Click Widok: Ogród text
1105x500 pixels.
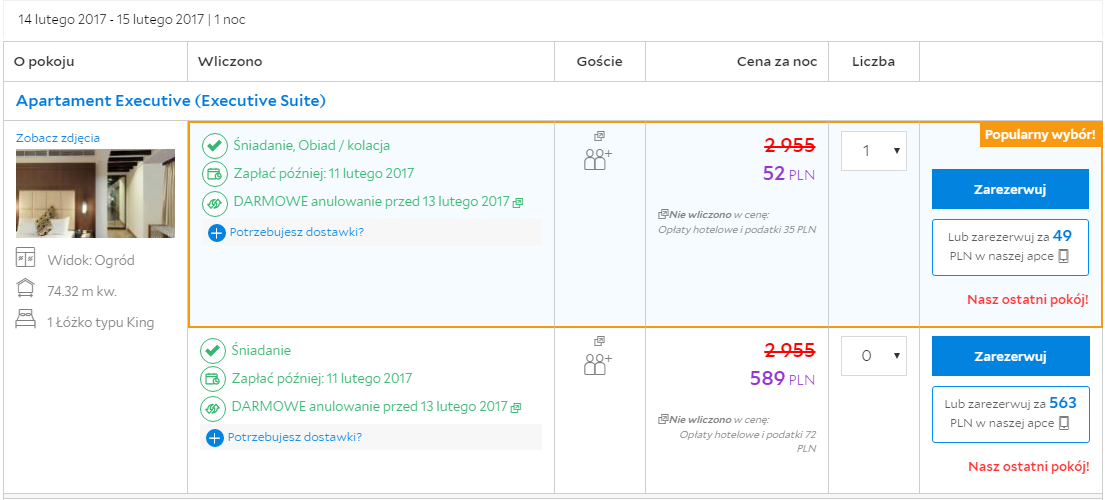91,260
